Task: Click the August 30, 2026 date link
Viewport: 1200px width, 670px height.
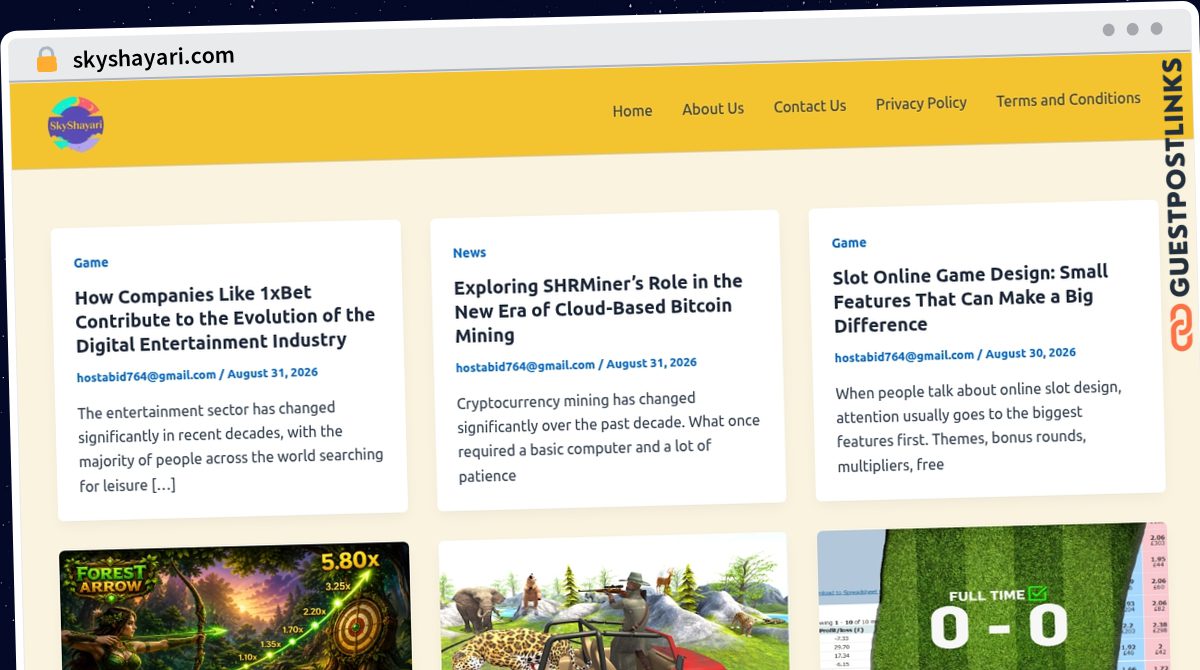Action: 1030,353
